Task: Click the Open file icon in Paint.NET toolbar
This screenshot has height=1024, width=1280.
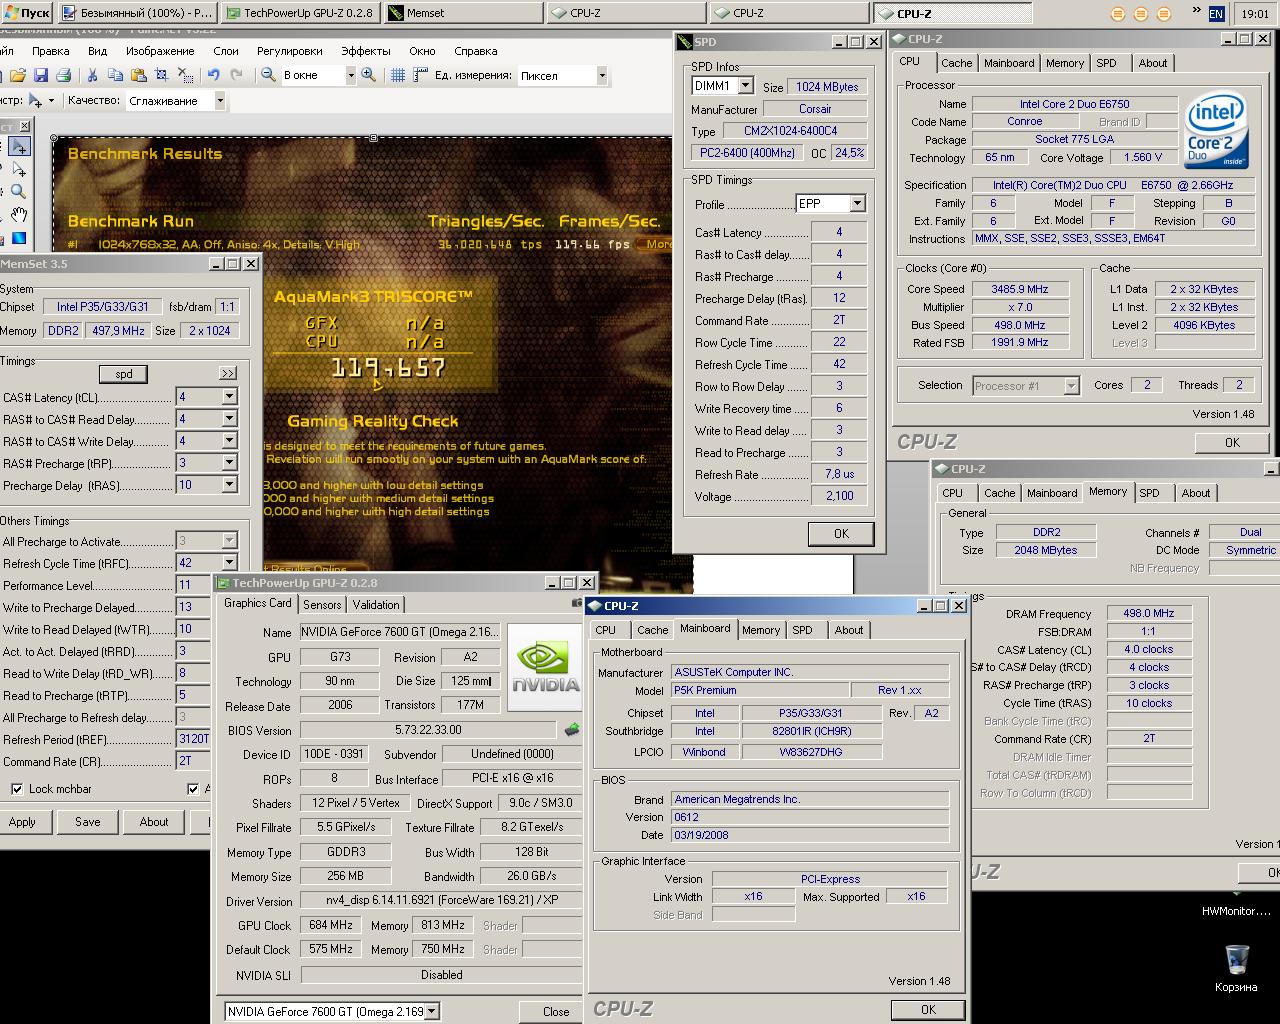Action: [x=18, y=75]
